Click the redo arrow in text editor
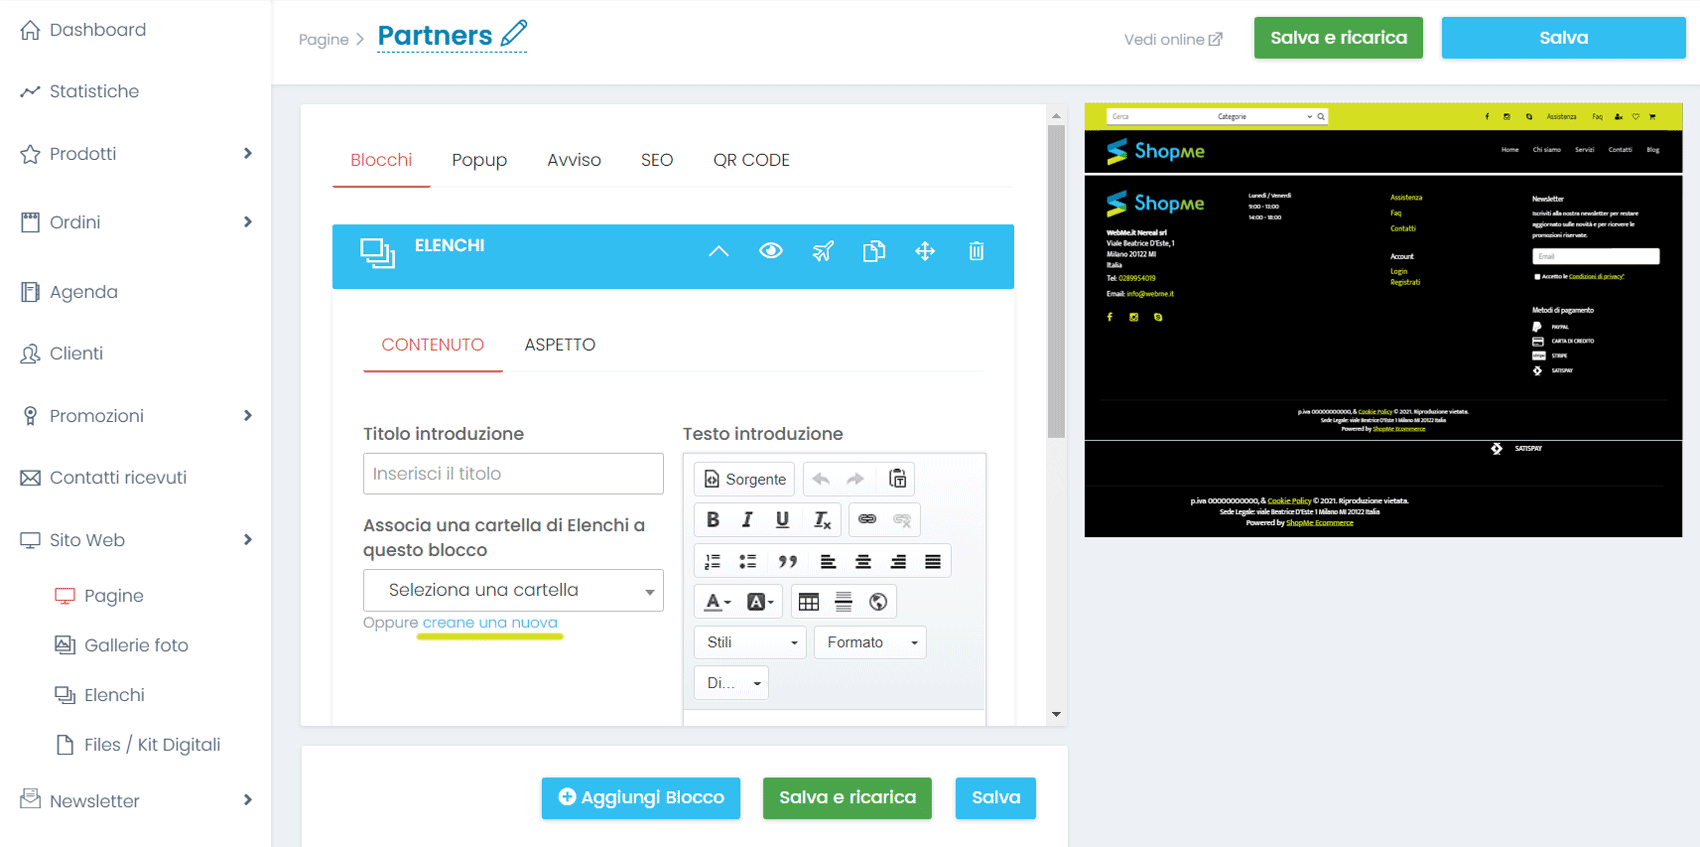 point(855,479)
